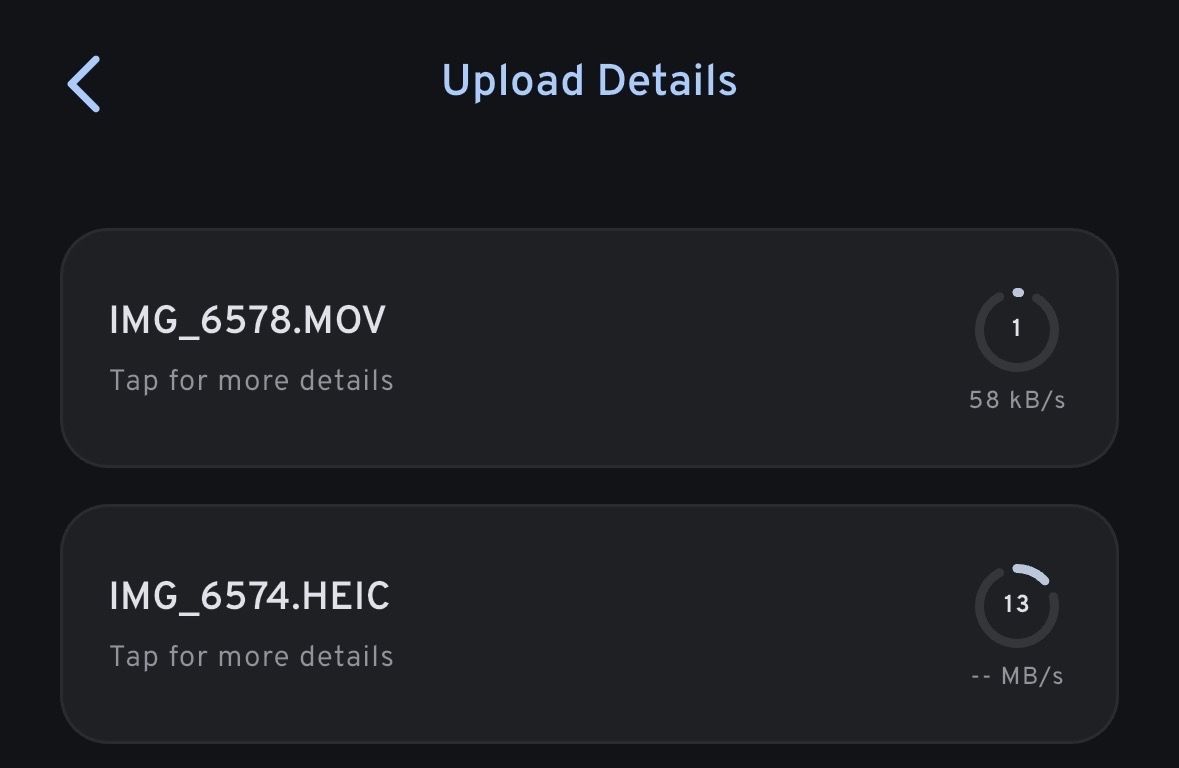Click the progress dot atop the MOV ring
The image size is (1179, 768).
coord(1018,293)
